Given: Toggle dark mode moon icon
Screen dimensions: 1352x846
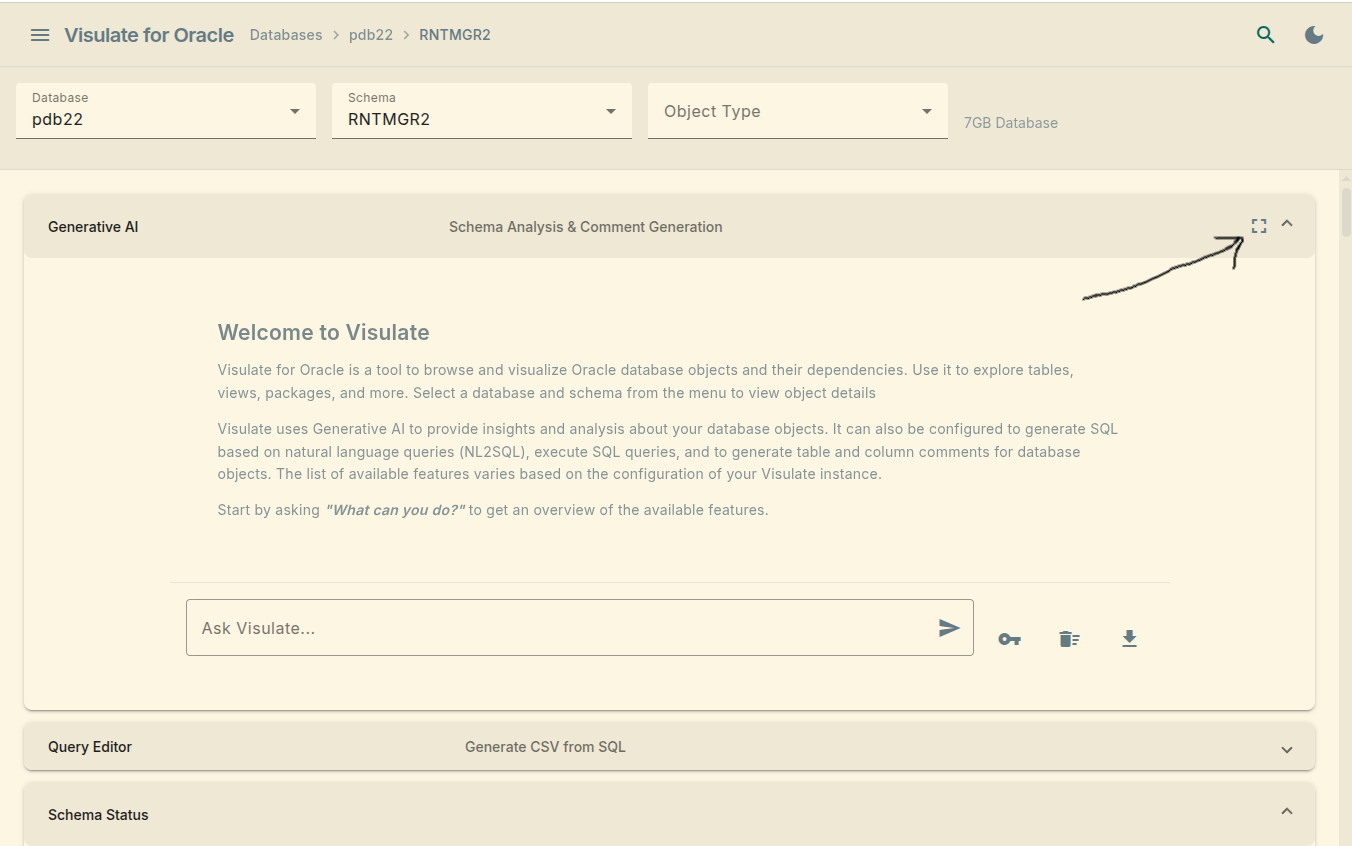Looking at the screenshot, I should point(1314,35).
